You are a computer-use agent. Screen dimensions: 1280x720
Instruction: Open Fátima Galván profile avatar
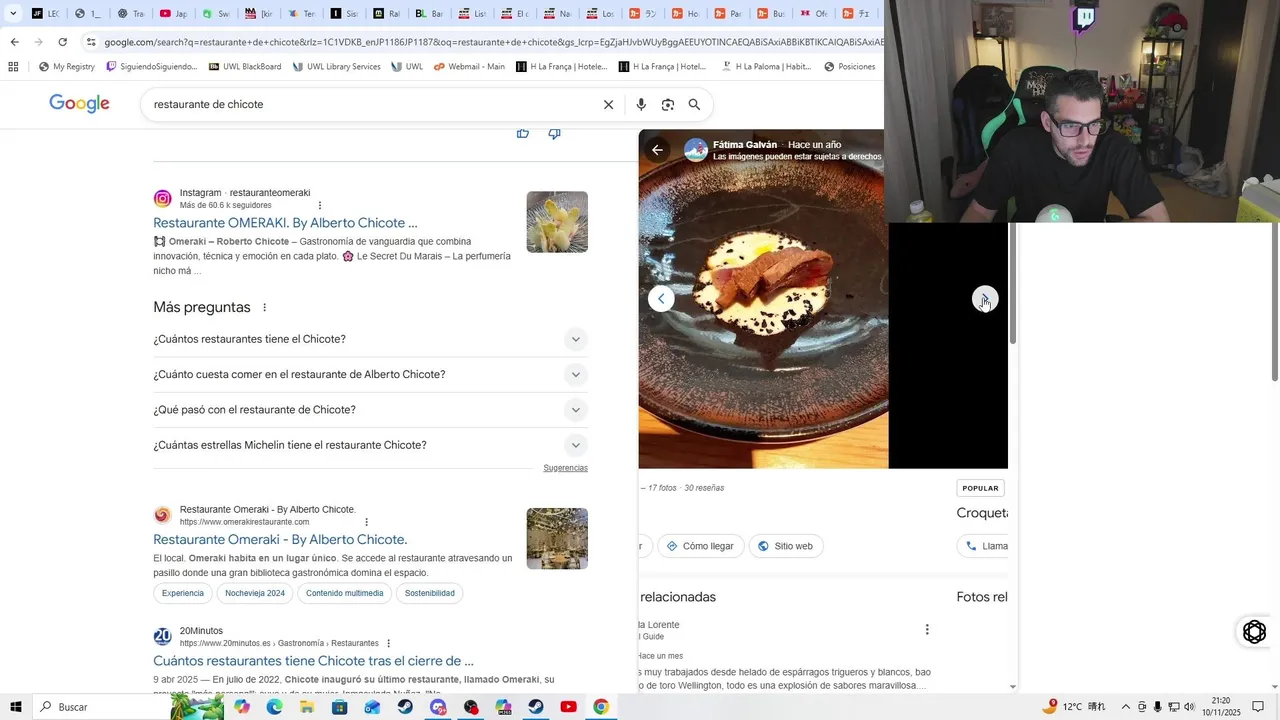coord(696,150)
